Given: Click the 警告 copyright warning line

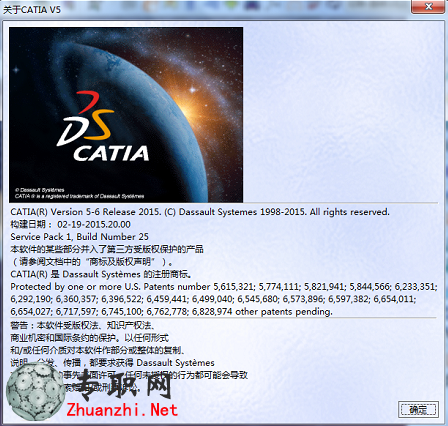Looking at the screenshot, I should tap(82, 325).
